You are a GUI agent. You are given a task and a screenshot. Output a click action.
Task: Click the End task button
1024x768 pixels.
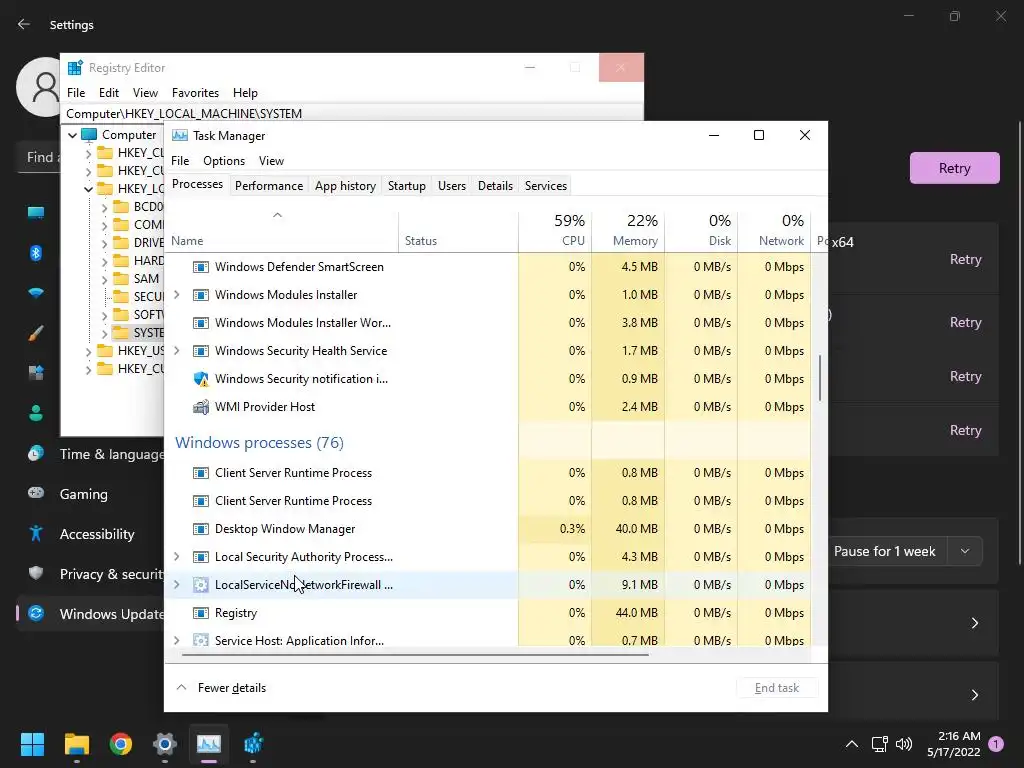pyautogui.click(x=776, y=688)
